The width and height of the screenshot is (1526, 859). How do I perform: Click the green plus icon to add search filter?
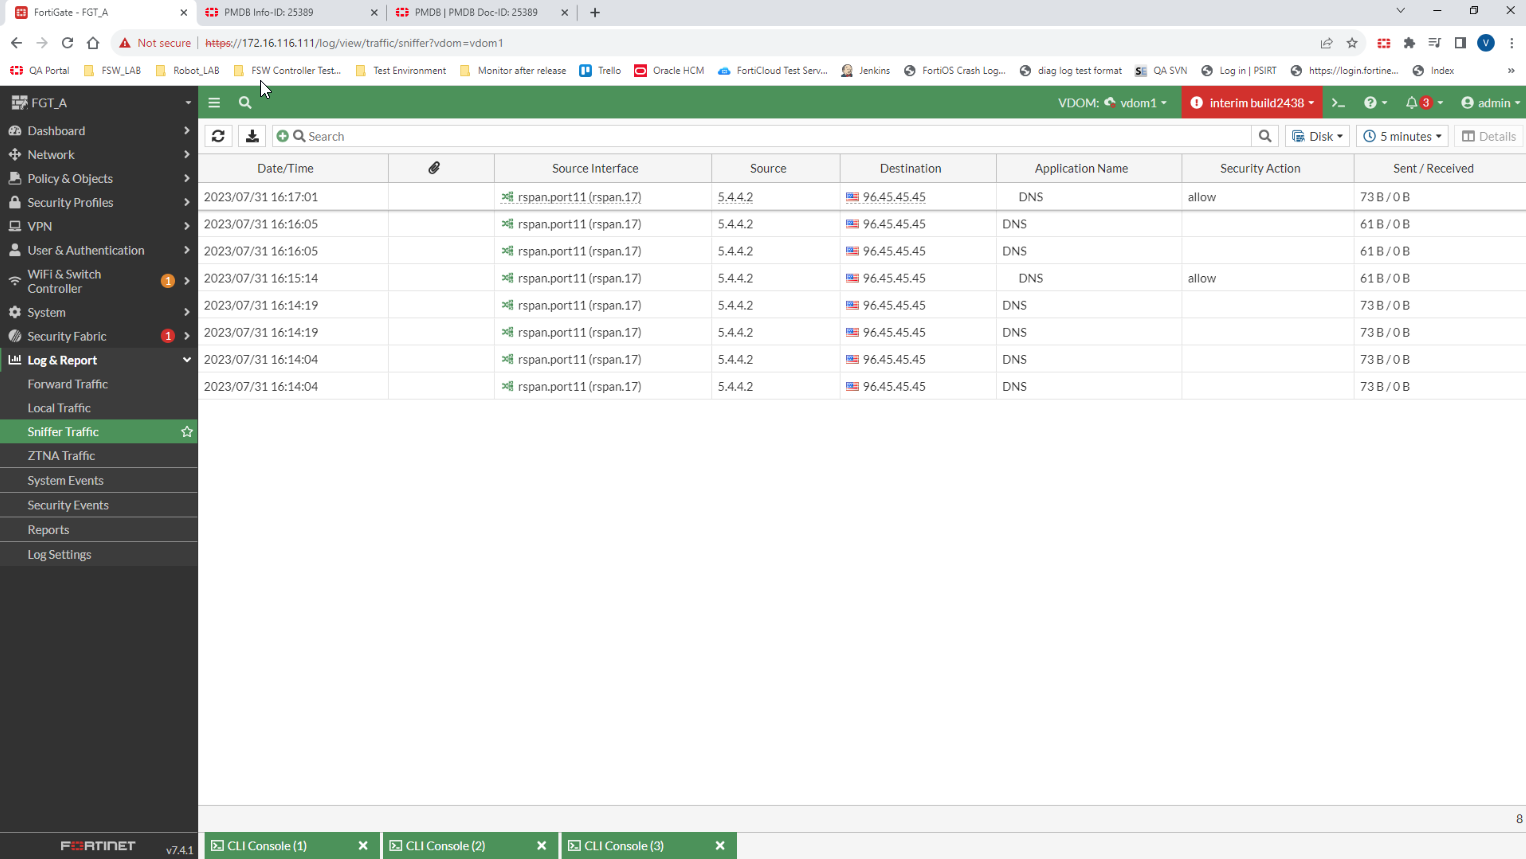pos(282,135)
